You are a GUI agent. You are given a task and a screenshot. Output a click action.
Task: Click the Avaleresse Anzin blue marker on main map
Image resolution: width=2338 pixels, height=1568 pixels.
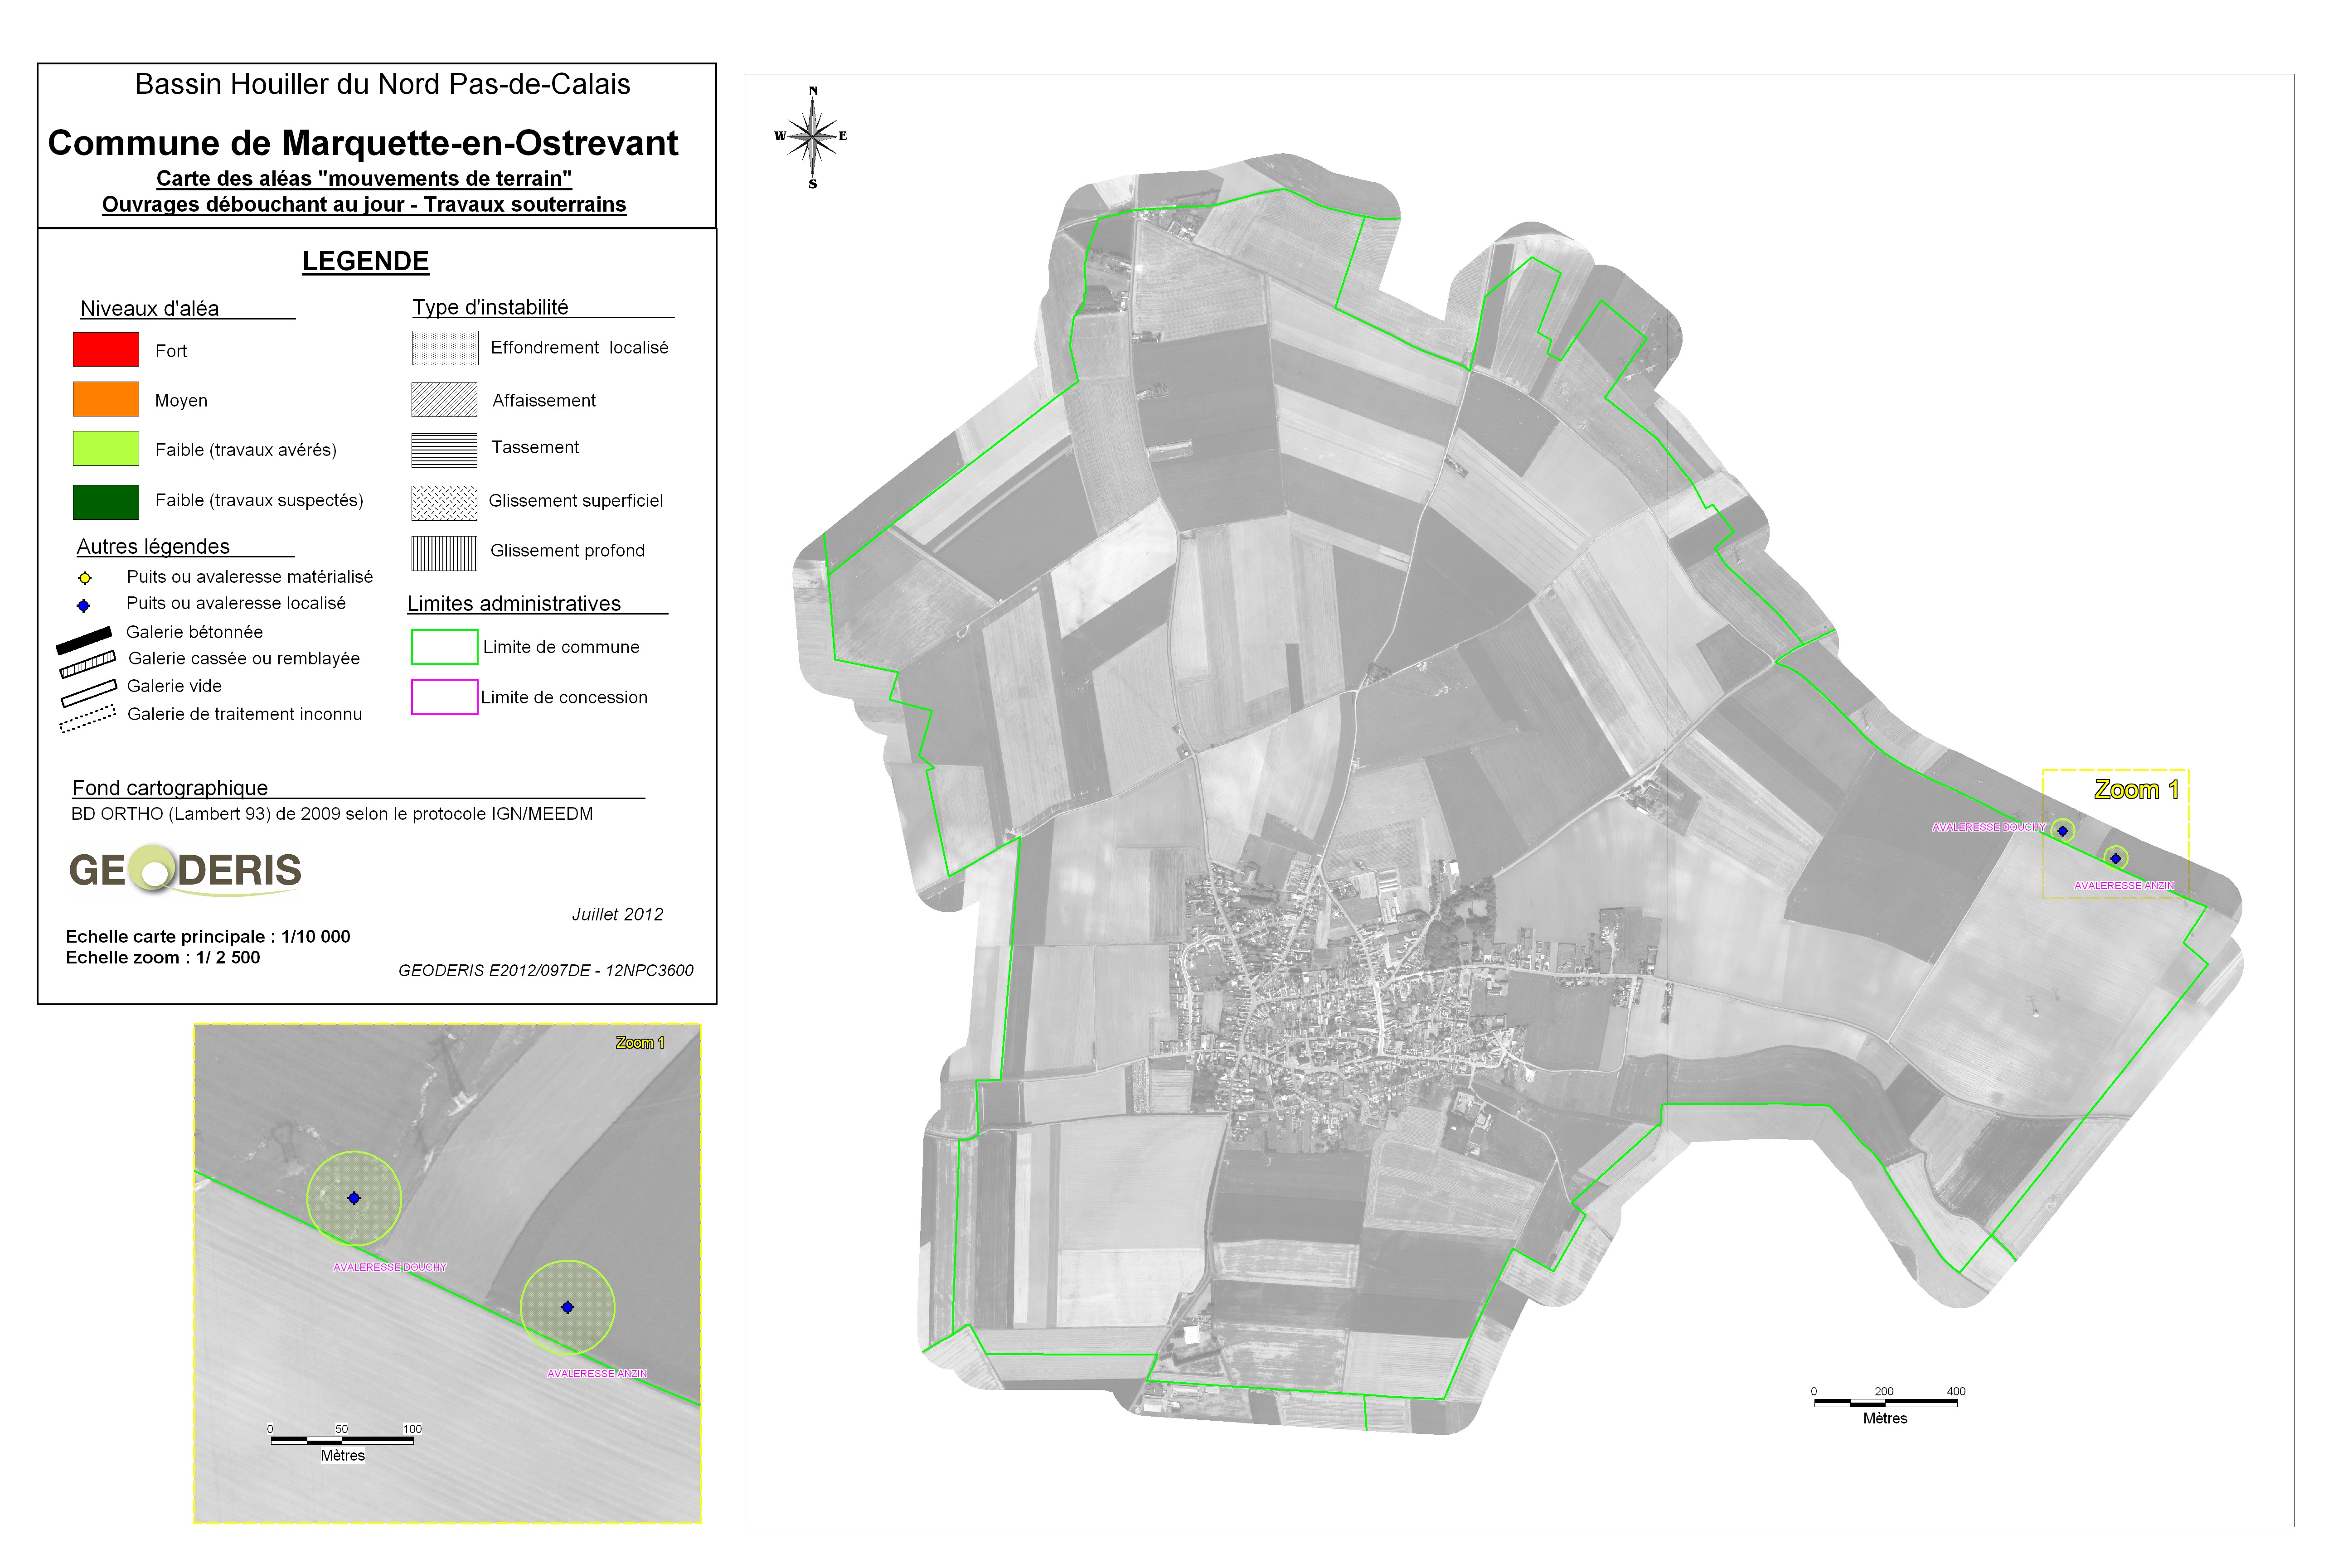(2115, 858)
